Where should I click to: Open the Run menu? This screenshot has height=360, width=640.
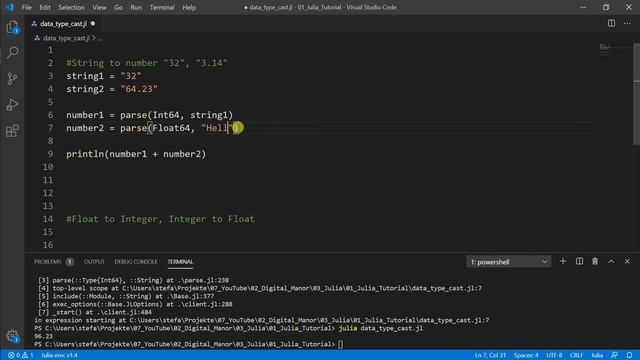(136, 7)
